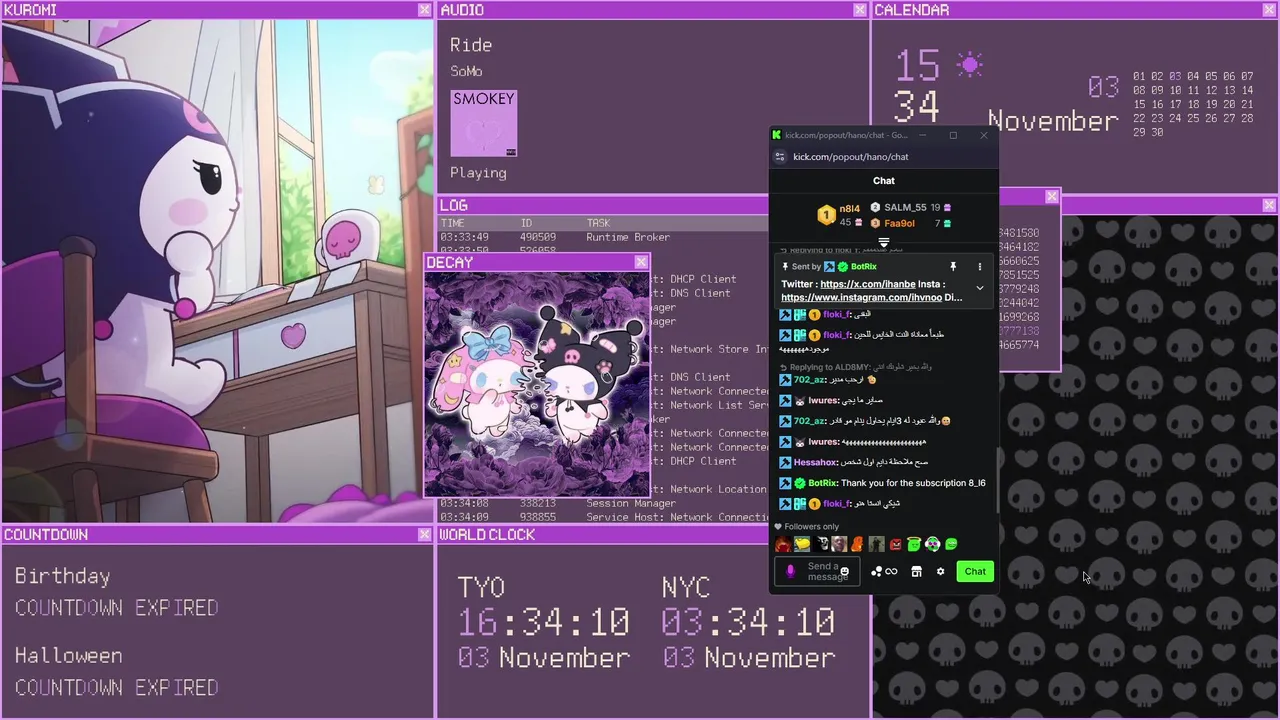Click gift icon beside Faa9ol's 7
Image resolution: width=1280 pixels, height=720 pixels.
[947, 223]
